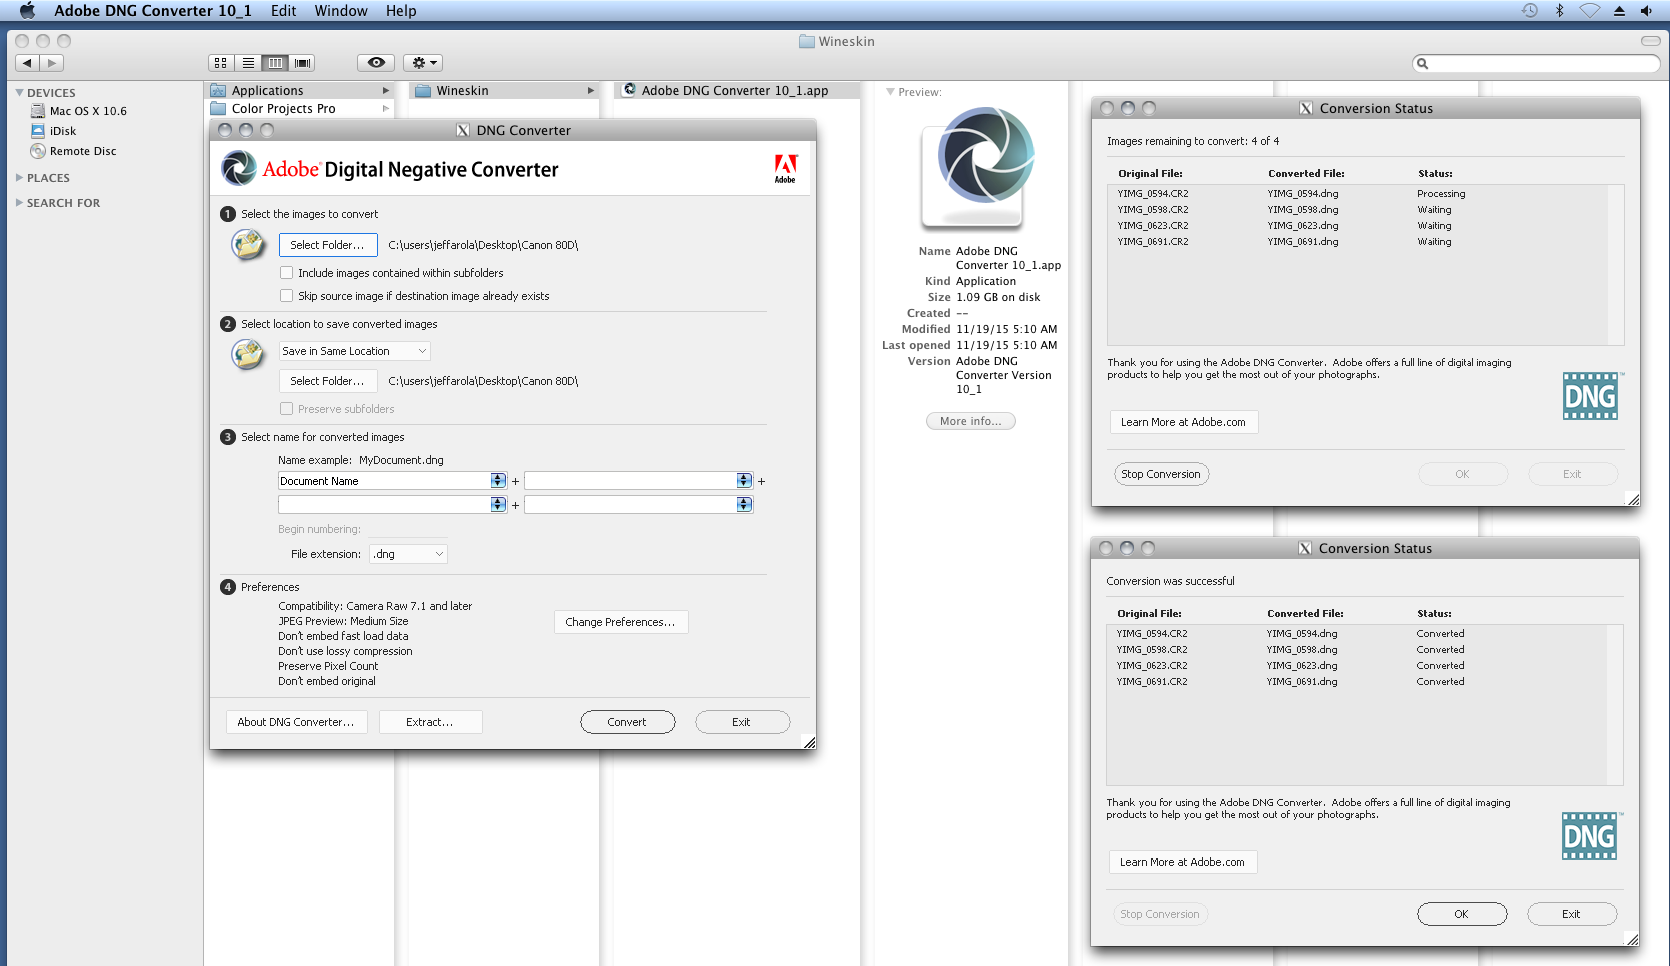Open the Apple menu
1670x966 pixels.
(27, 11)
